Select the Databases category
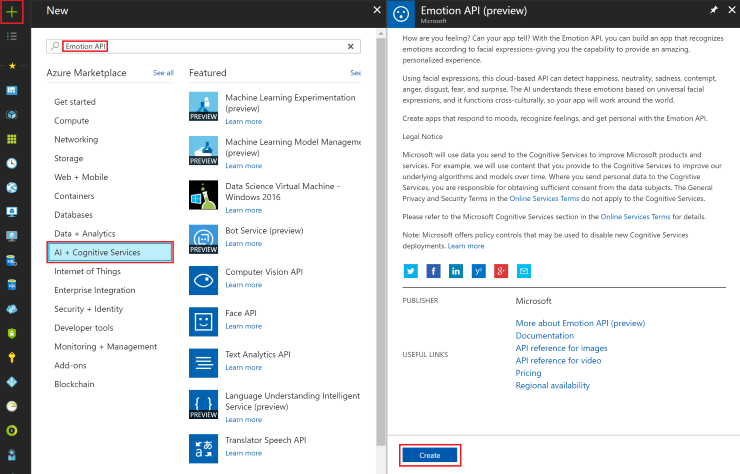This screenshot has width=740, height=474. [73, 215]
